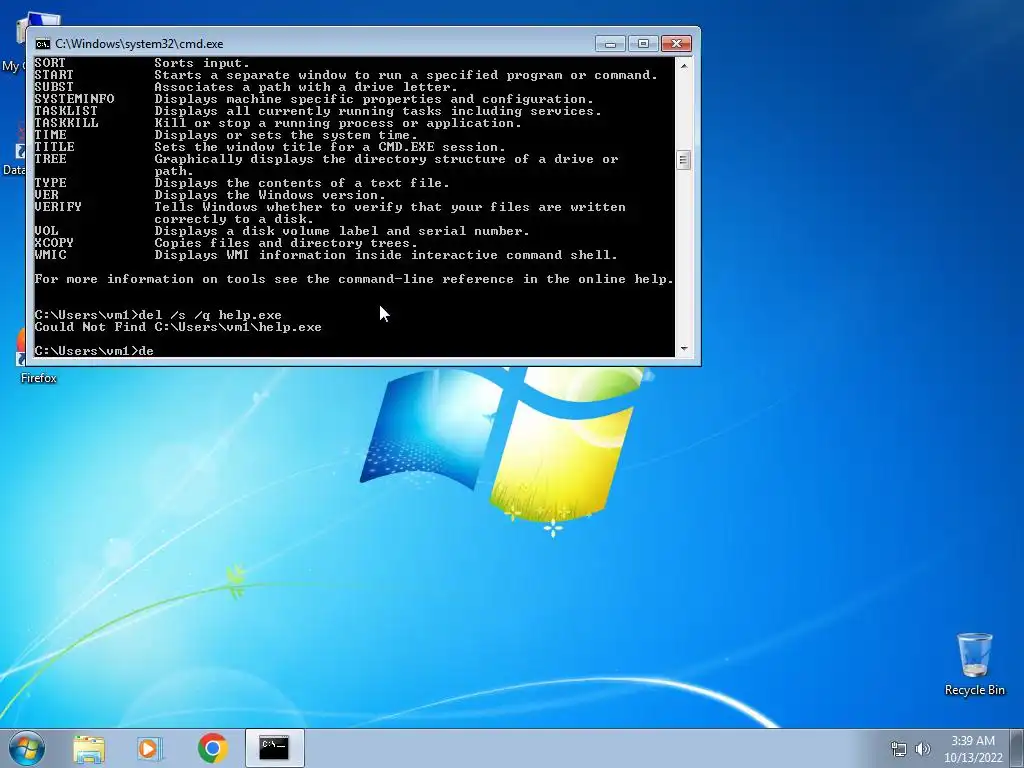Click the volume speaker tray icon
The image size is (1024, 768).
pyautogui.click(x=922, y=749)
